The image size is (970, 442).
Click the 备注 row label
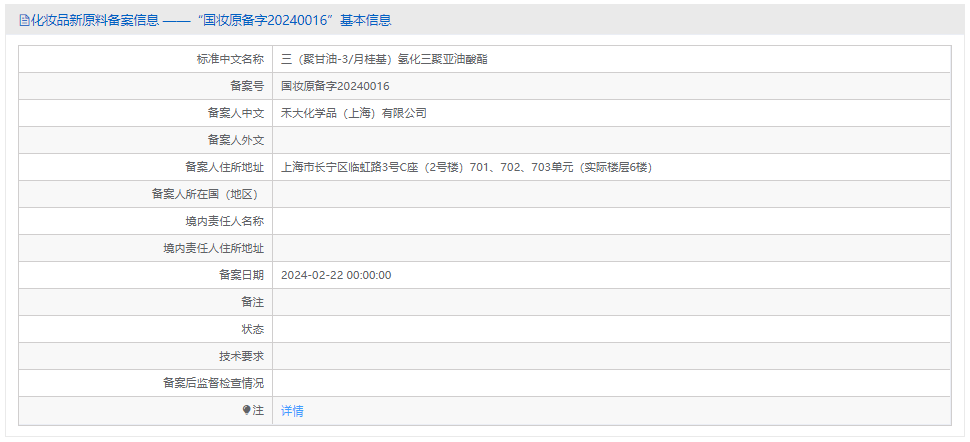(252, 302)
